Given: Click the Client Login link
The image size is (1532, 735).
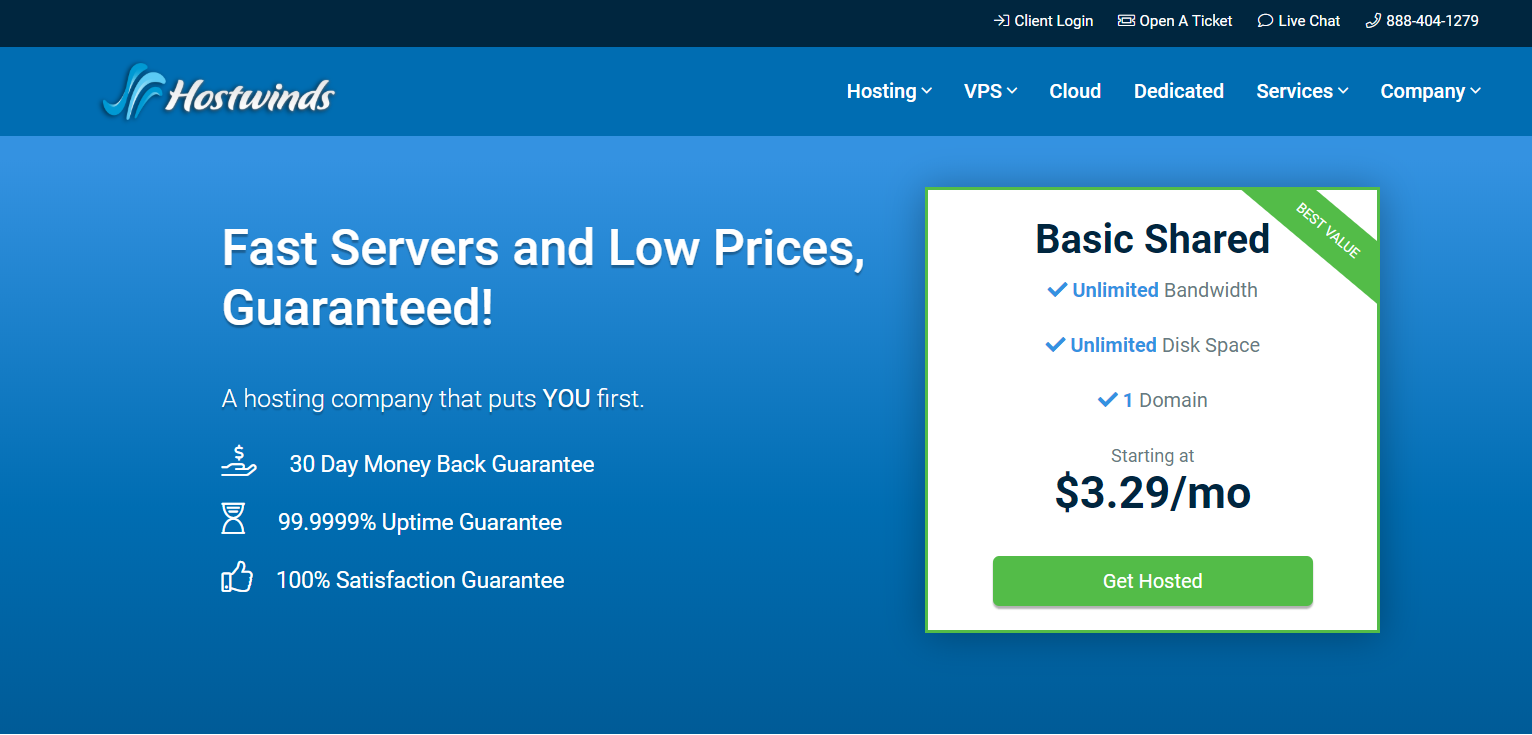Looking at the screenshot, I should pos(1053,21).
